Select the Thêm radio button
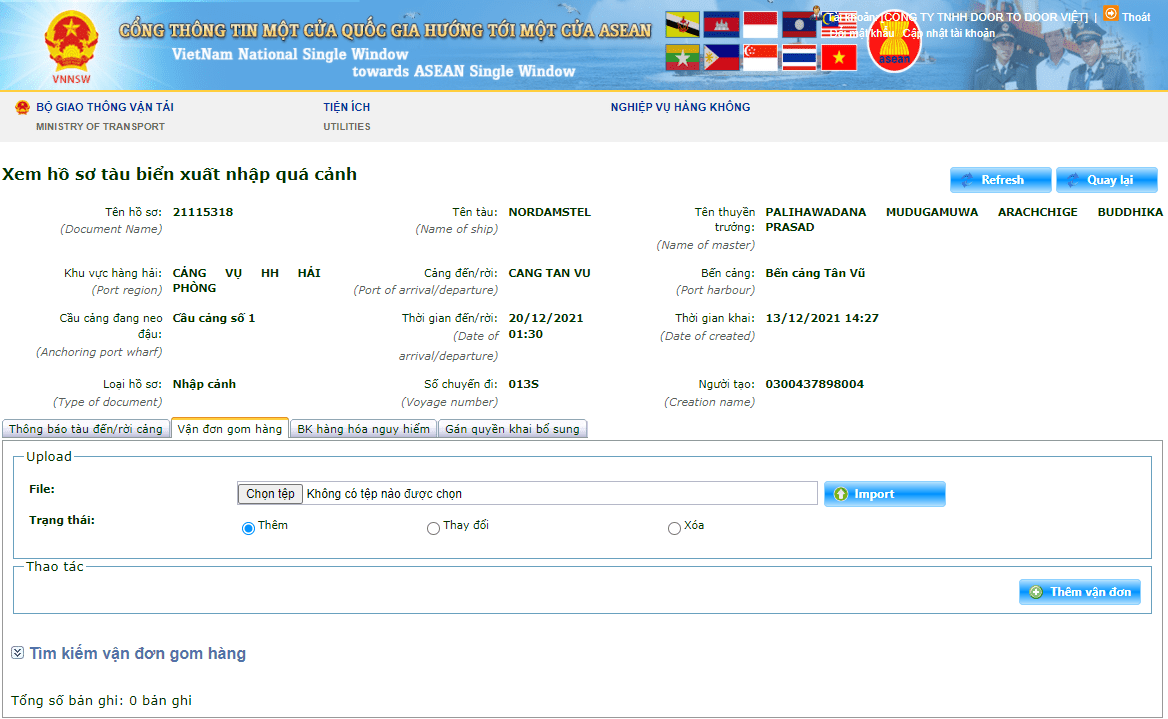 (x=248, y=528)
